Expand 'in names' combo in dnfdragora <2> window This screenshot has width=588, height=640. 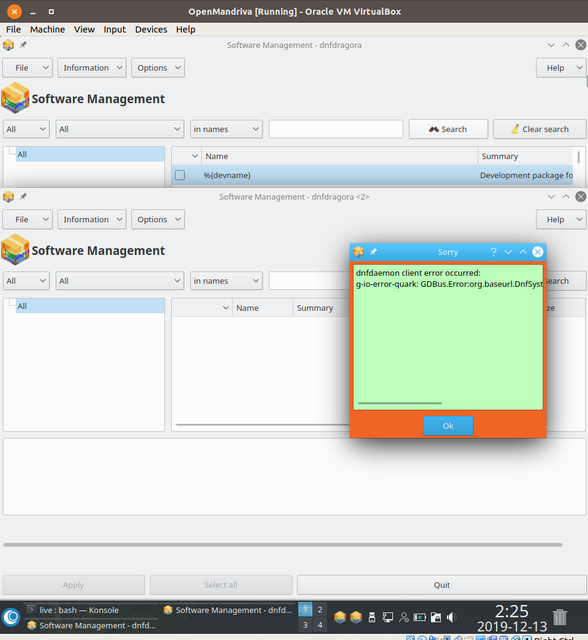[x=226, y=281]
